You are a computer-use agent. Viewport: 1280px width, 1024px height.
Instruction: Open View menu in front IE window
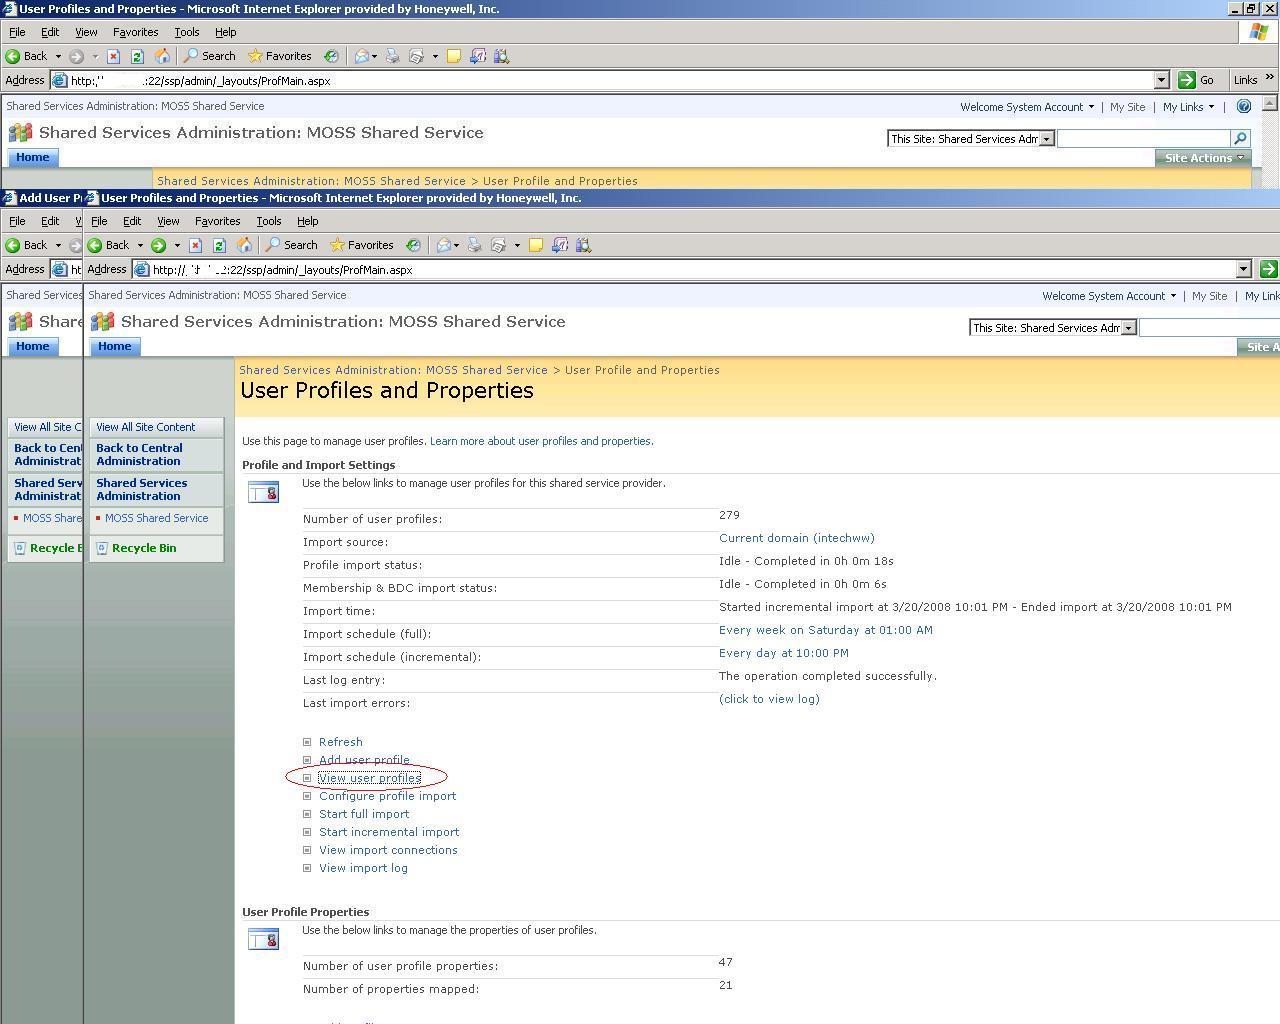click(x=168, y=221)
